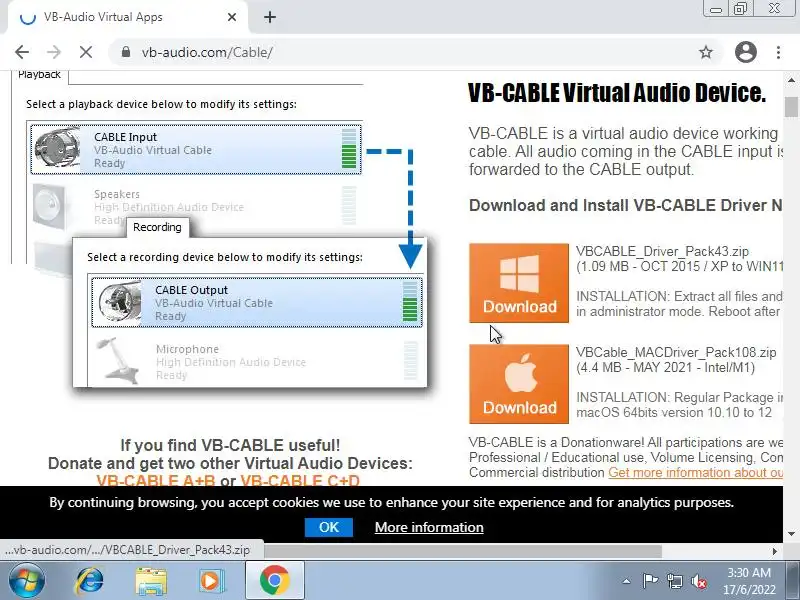Show hidden system tray icons
This screenshot has width=800, height=600.
click(x=627, y=581)
